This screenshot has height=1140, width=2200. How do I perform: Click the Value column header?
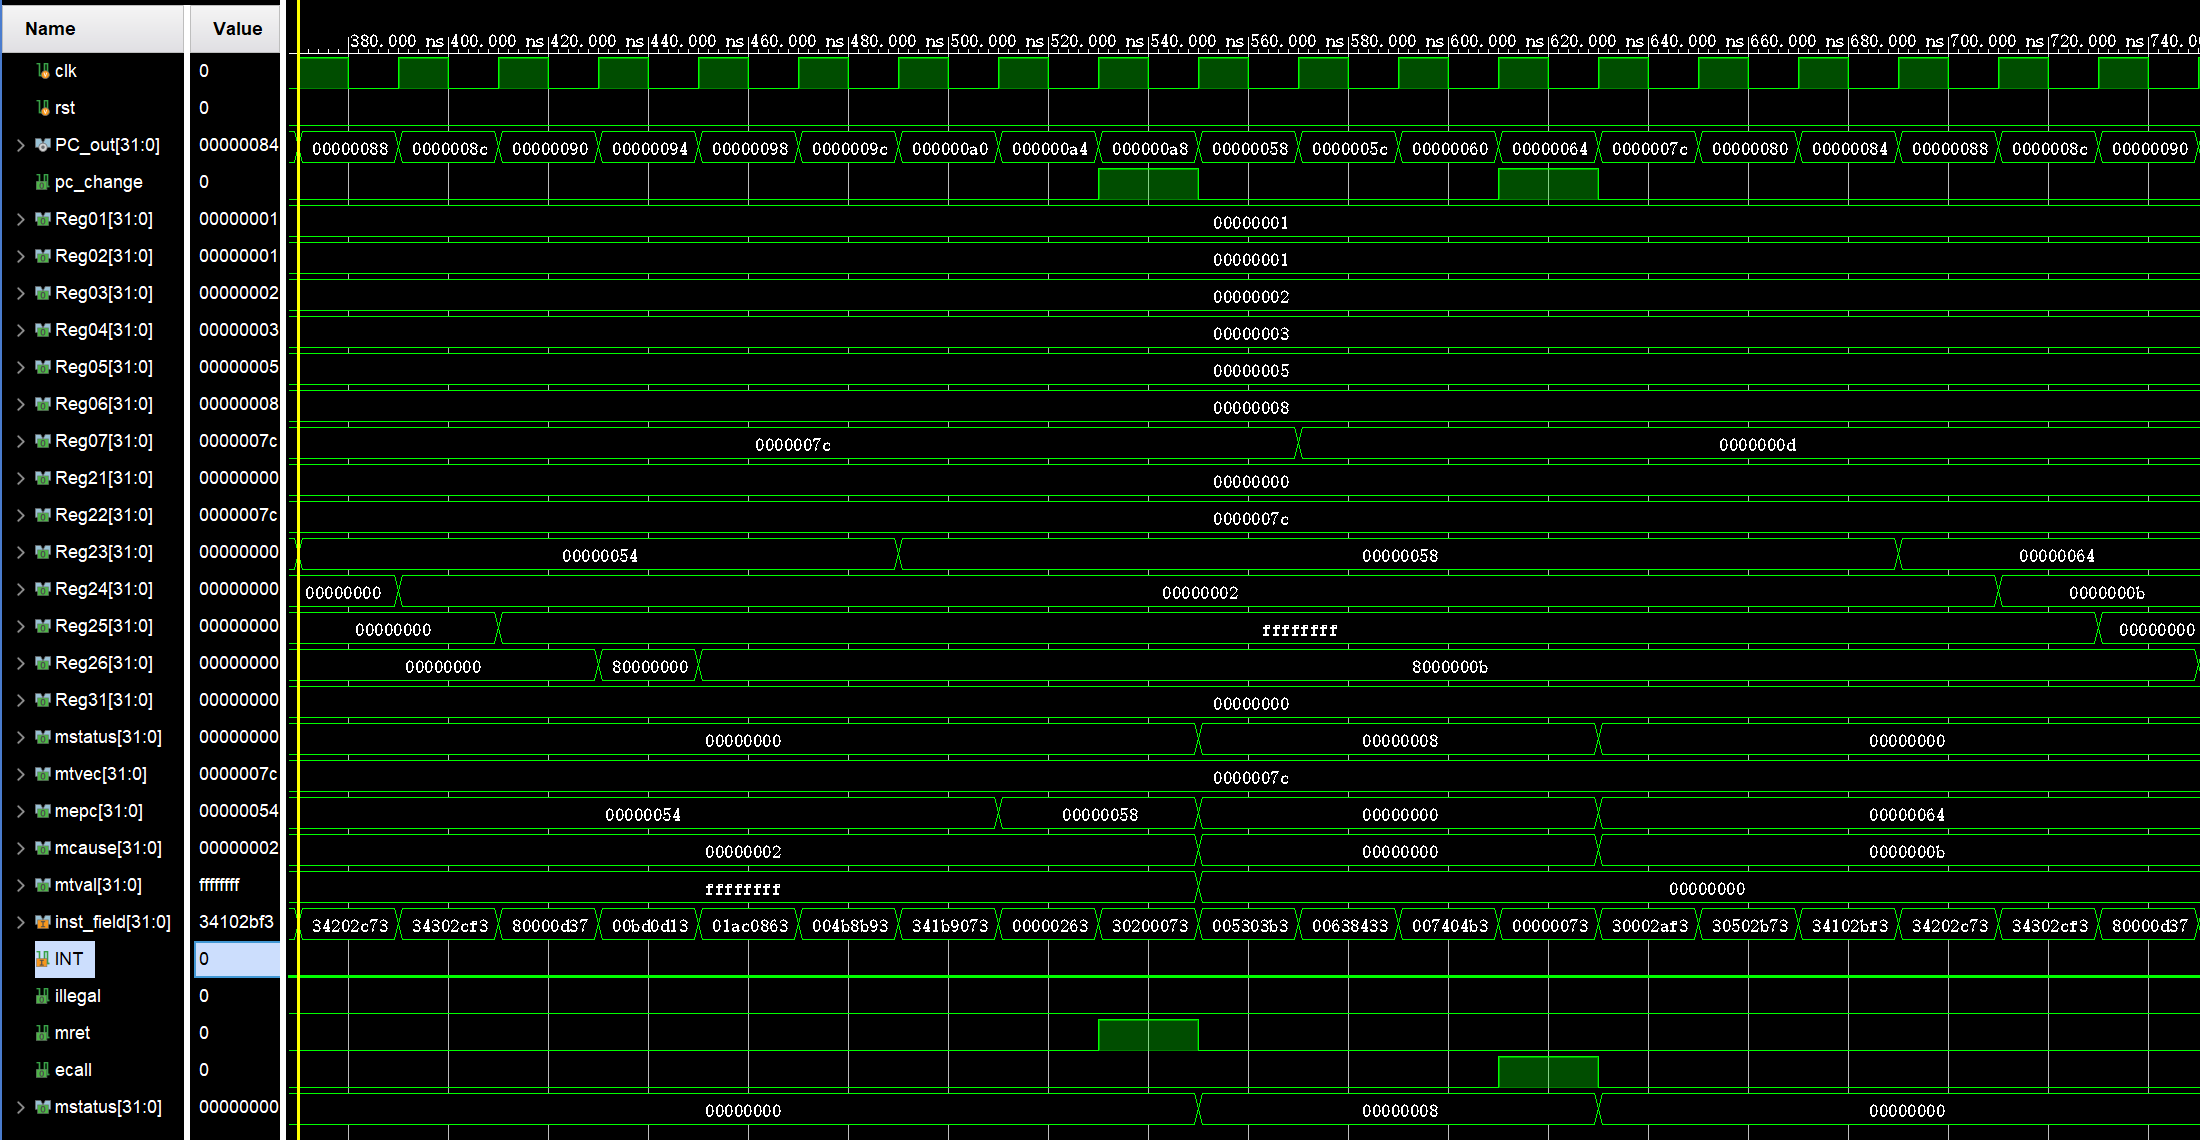click(x=237, y=29)
